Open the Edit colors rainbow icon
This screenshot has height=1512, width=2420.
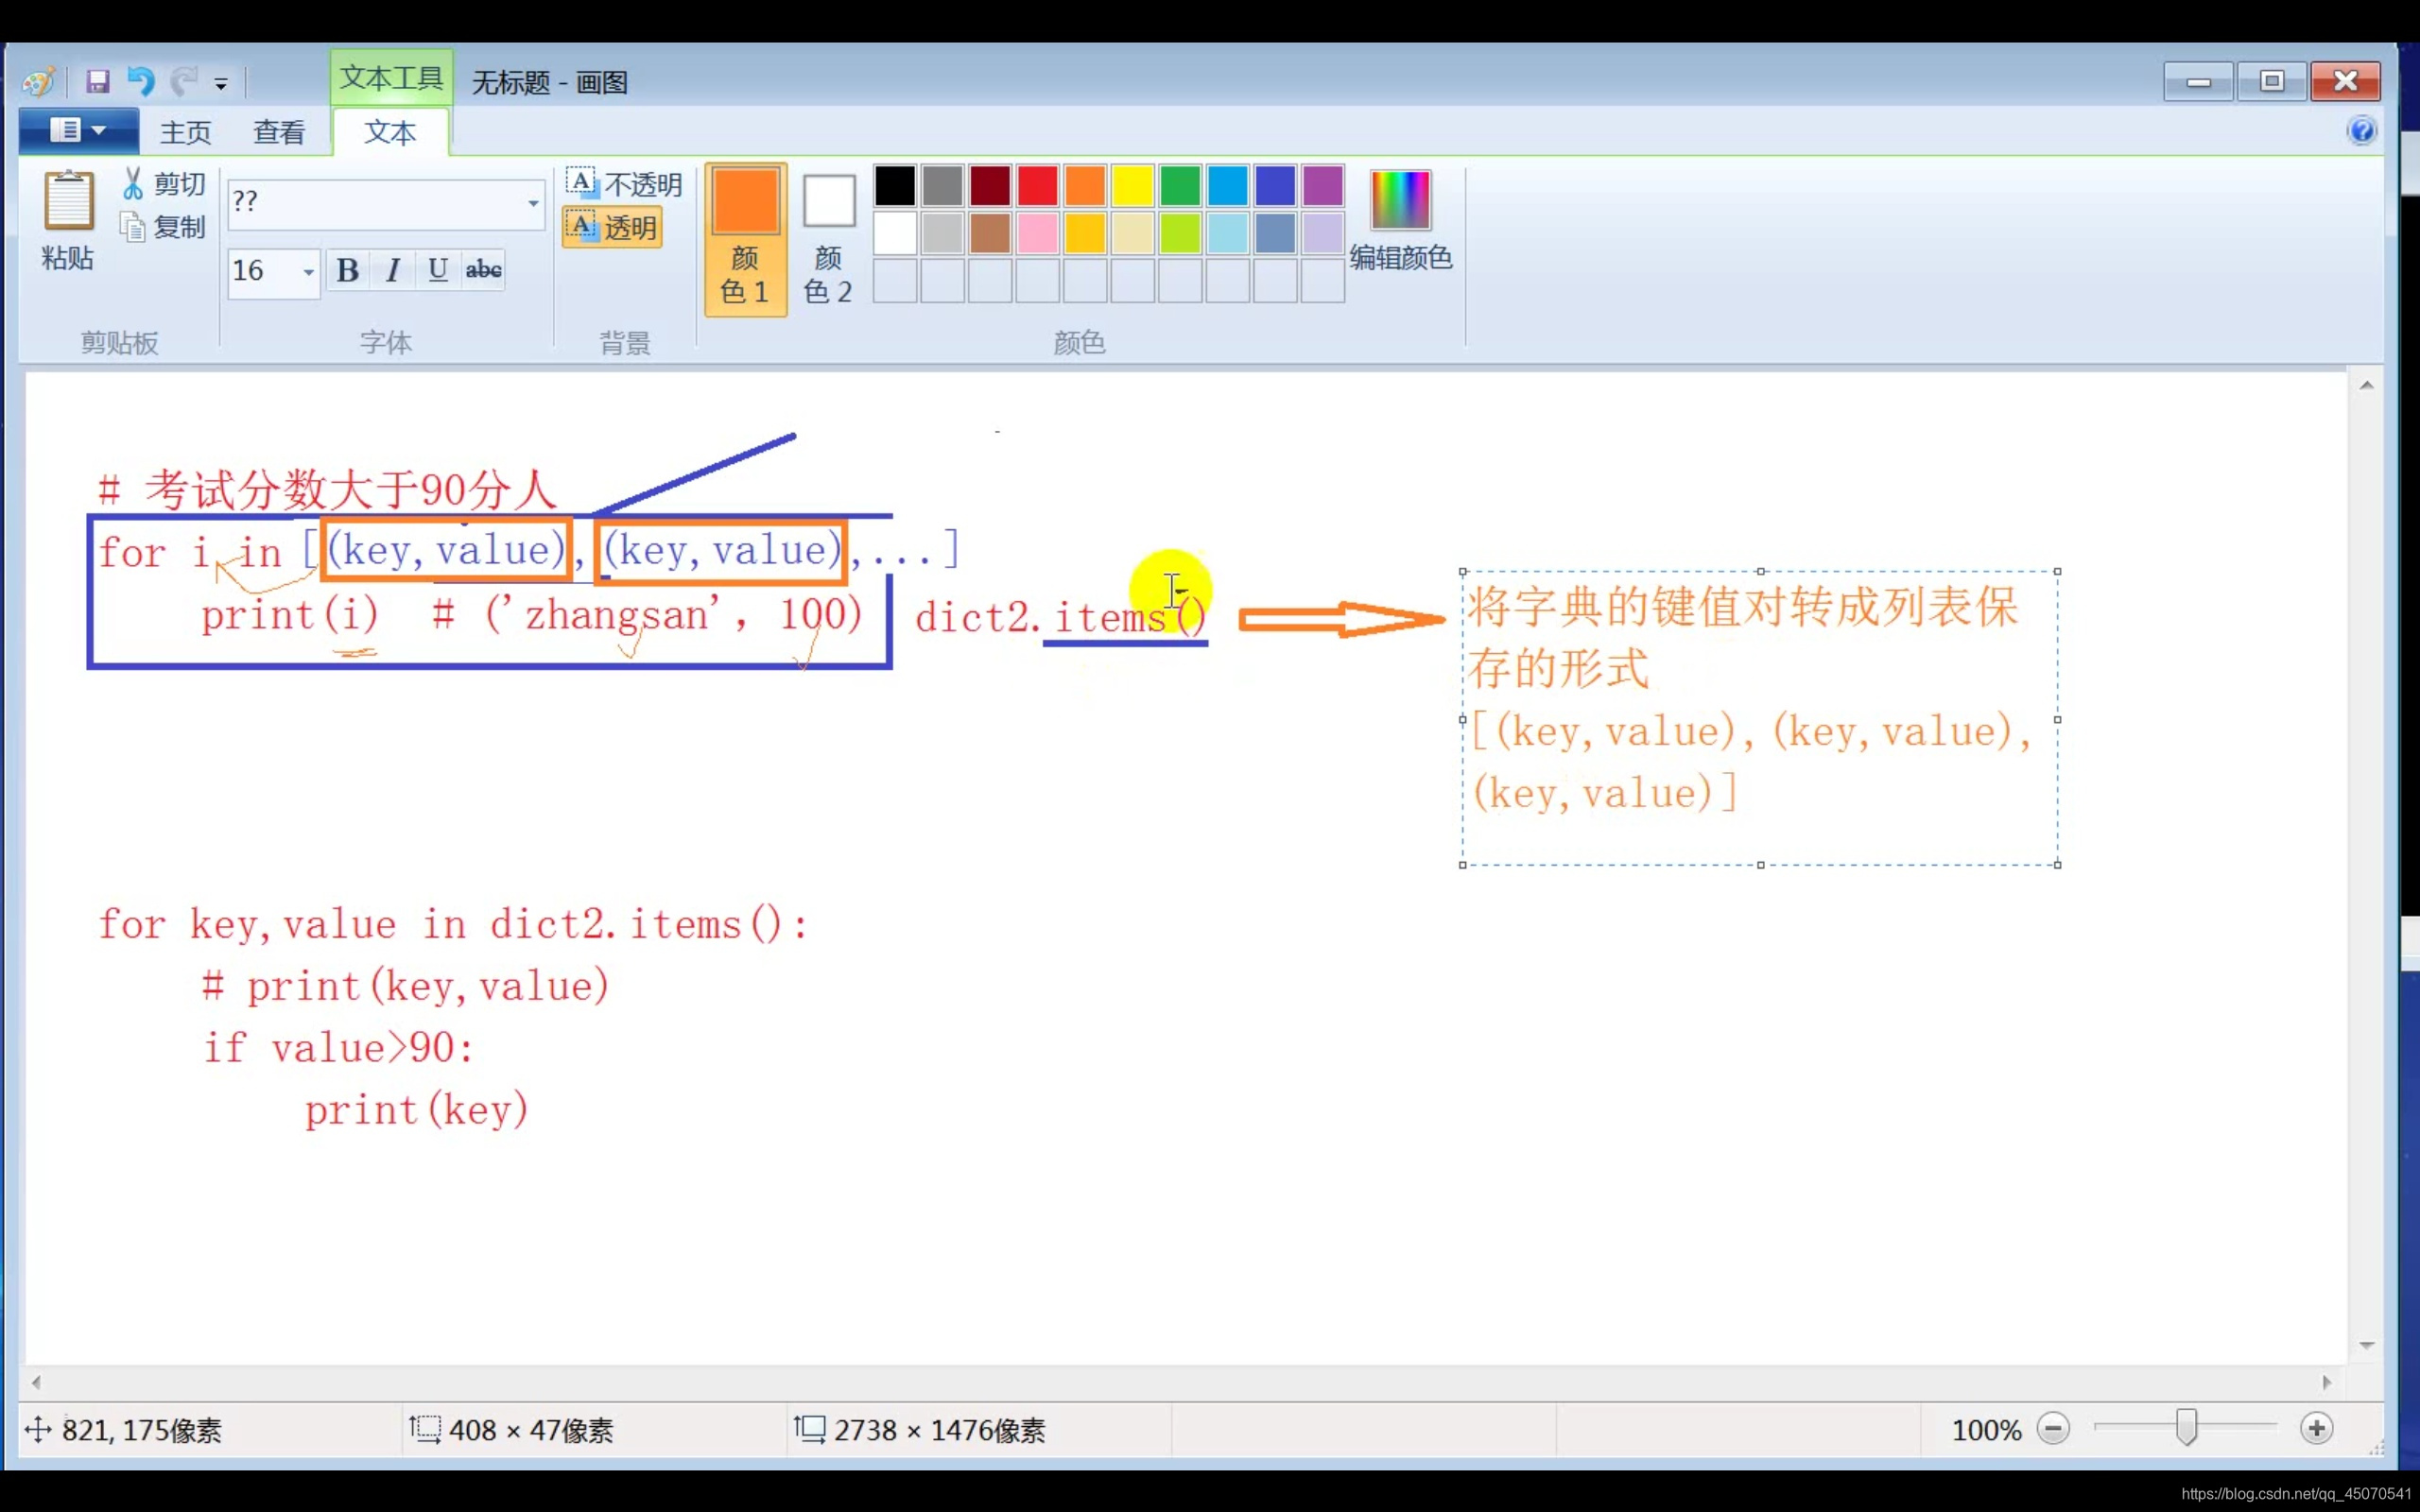1399,200
